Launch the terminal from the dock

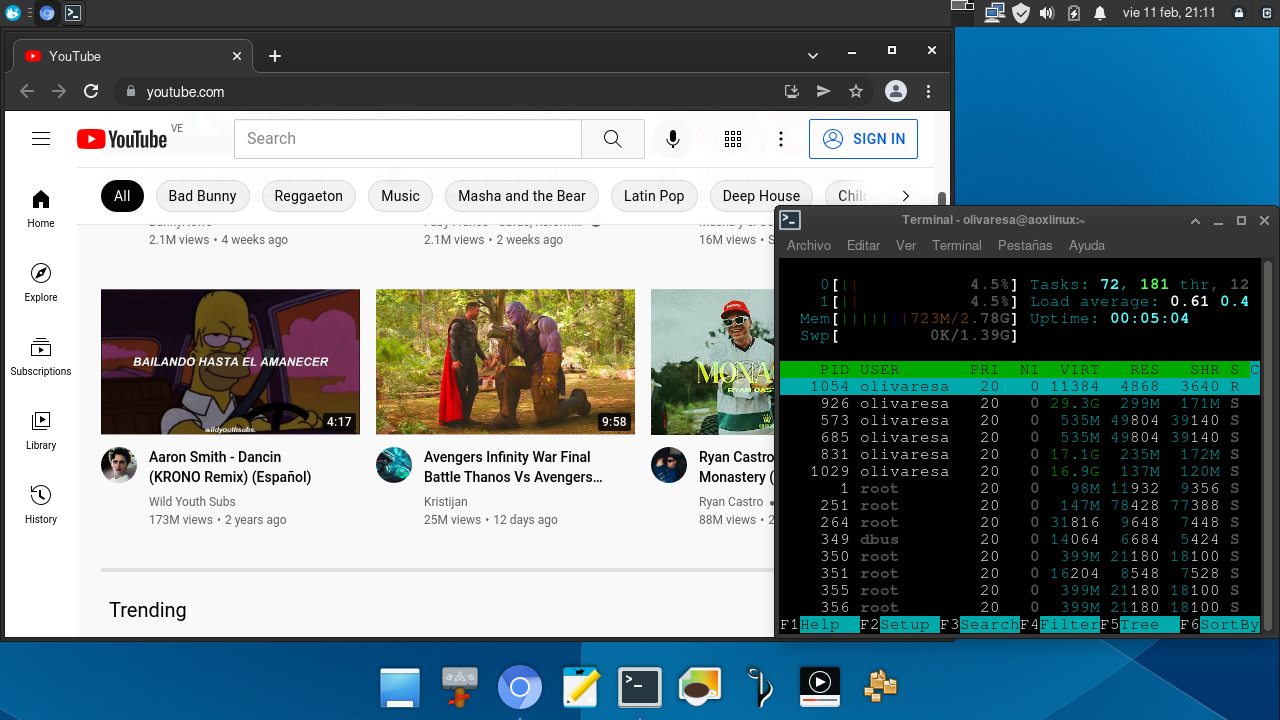click(x=639, y=687)
